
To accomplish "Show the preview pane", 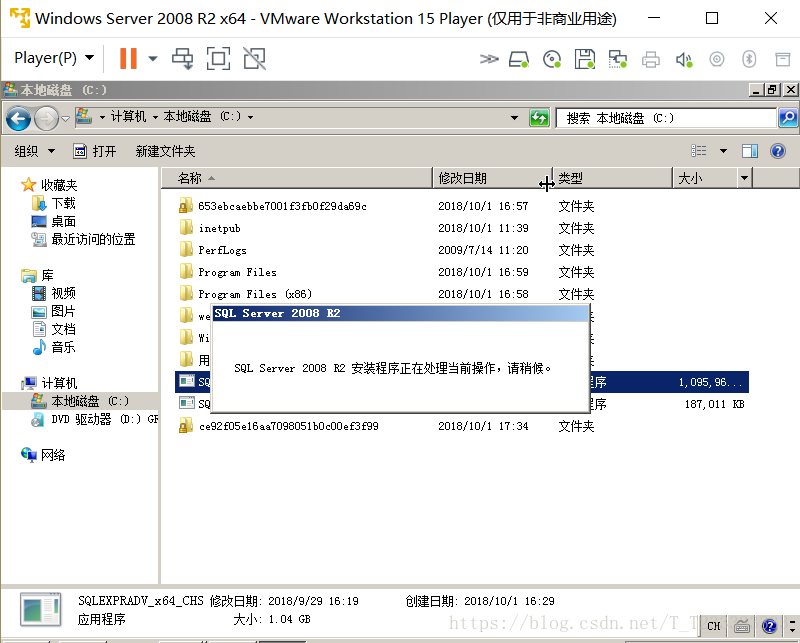I will click(x=749, y=151).
